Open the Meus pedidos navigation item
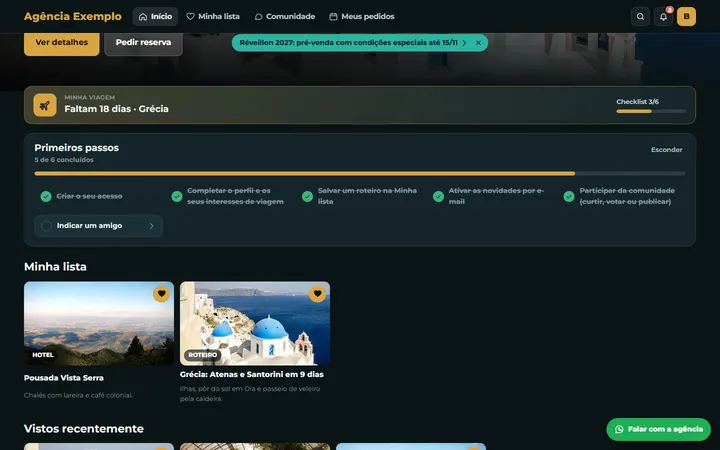This screenshot has height=450, width=720. point(362,17)
